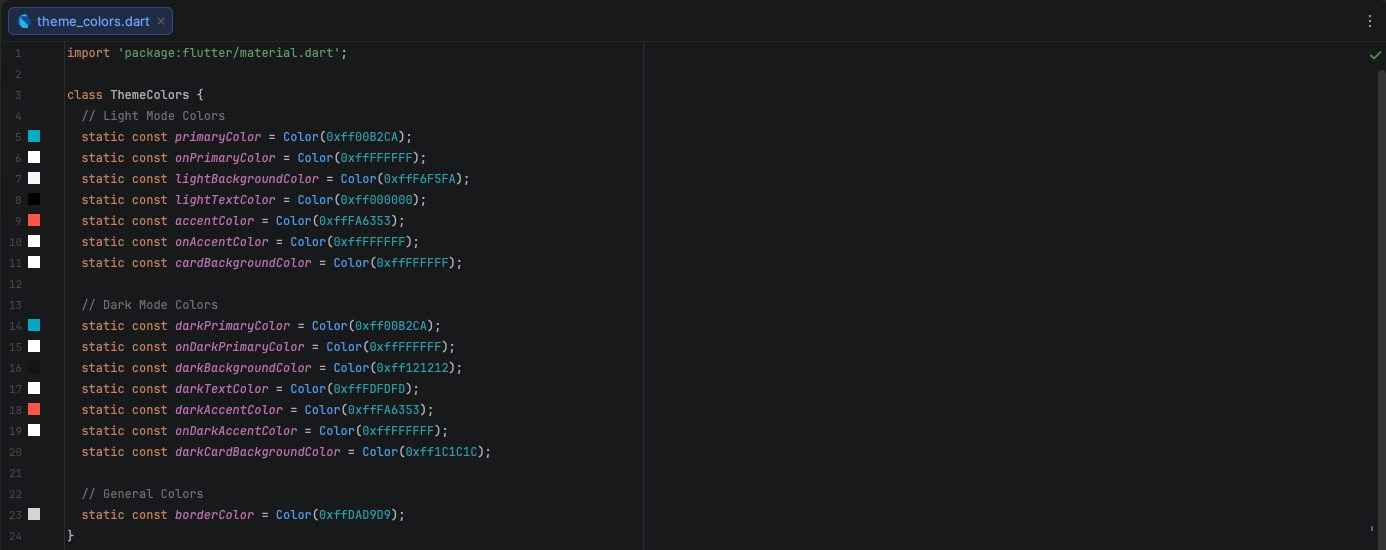Click the accentColor red gutter swatch
The width and height of the screenshot is (1386, 550).
tap(34, 220)
